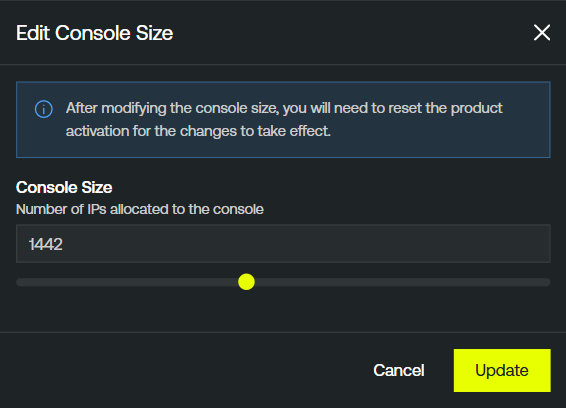Image resolution: width=566 pixels, height=408 pixels.
Task: Click empty area of IP count field
Action: (307, 244)
